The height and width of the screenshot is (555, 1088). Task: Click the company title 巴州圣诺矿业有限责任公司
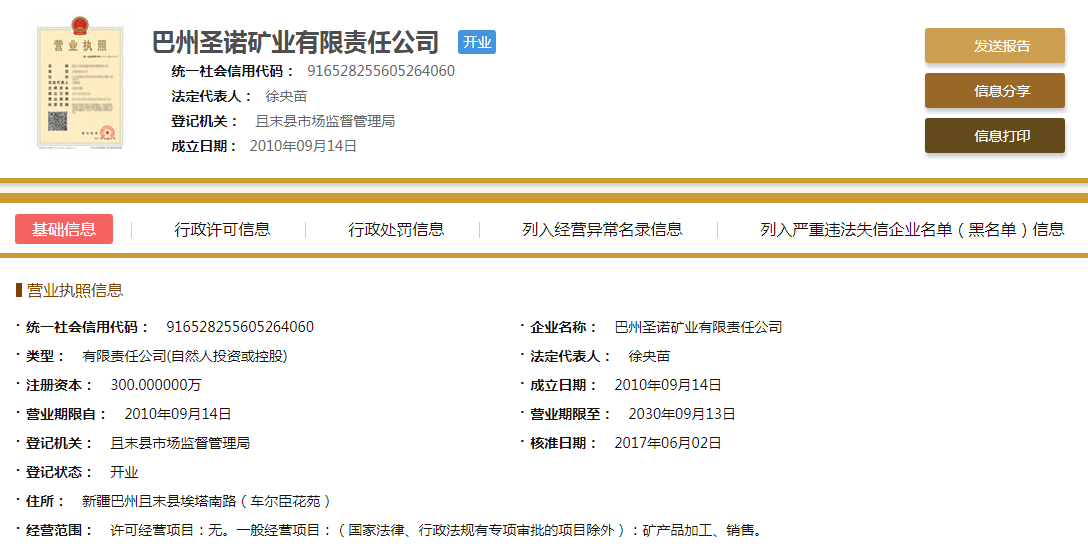click(x=295, y=43)
